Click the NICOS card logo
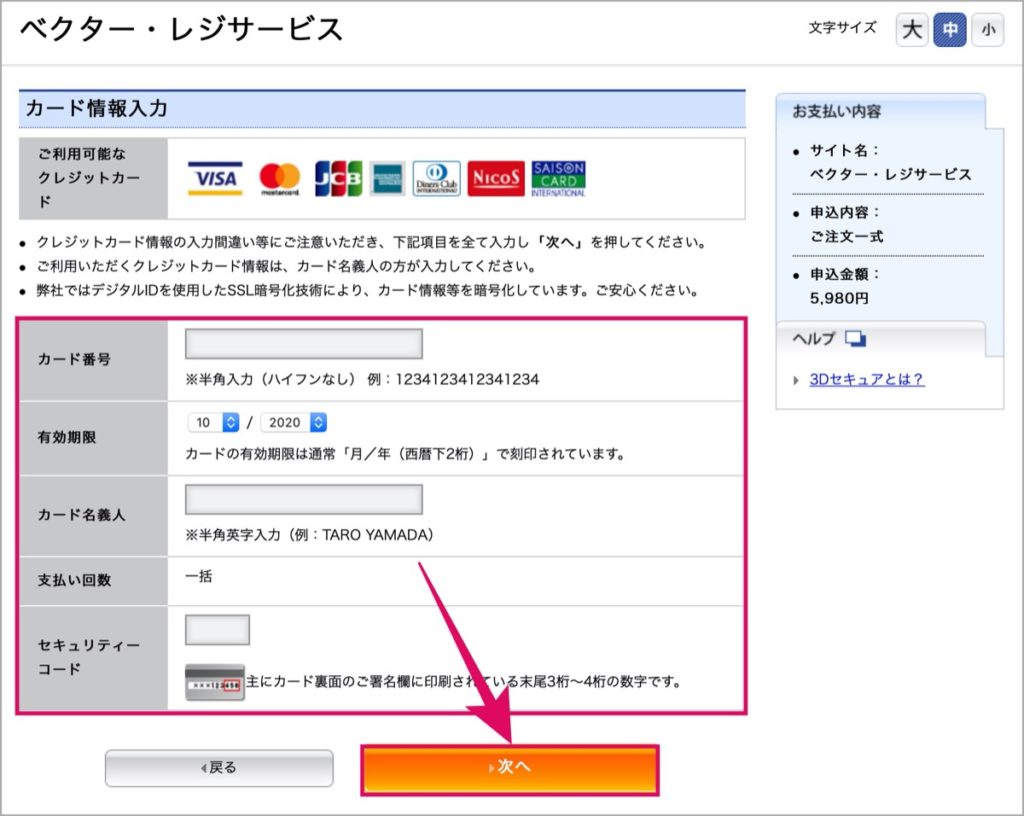 coord(496,178)
